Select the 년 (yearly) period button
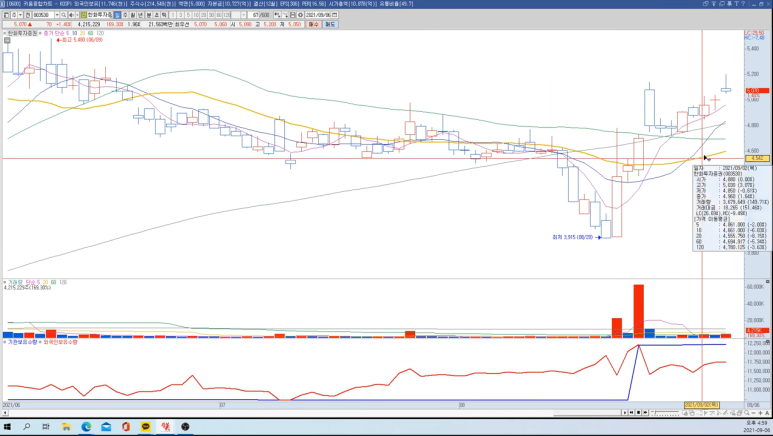 [x=141, y=15]
